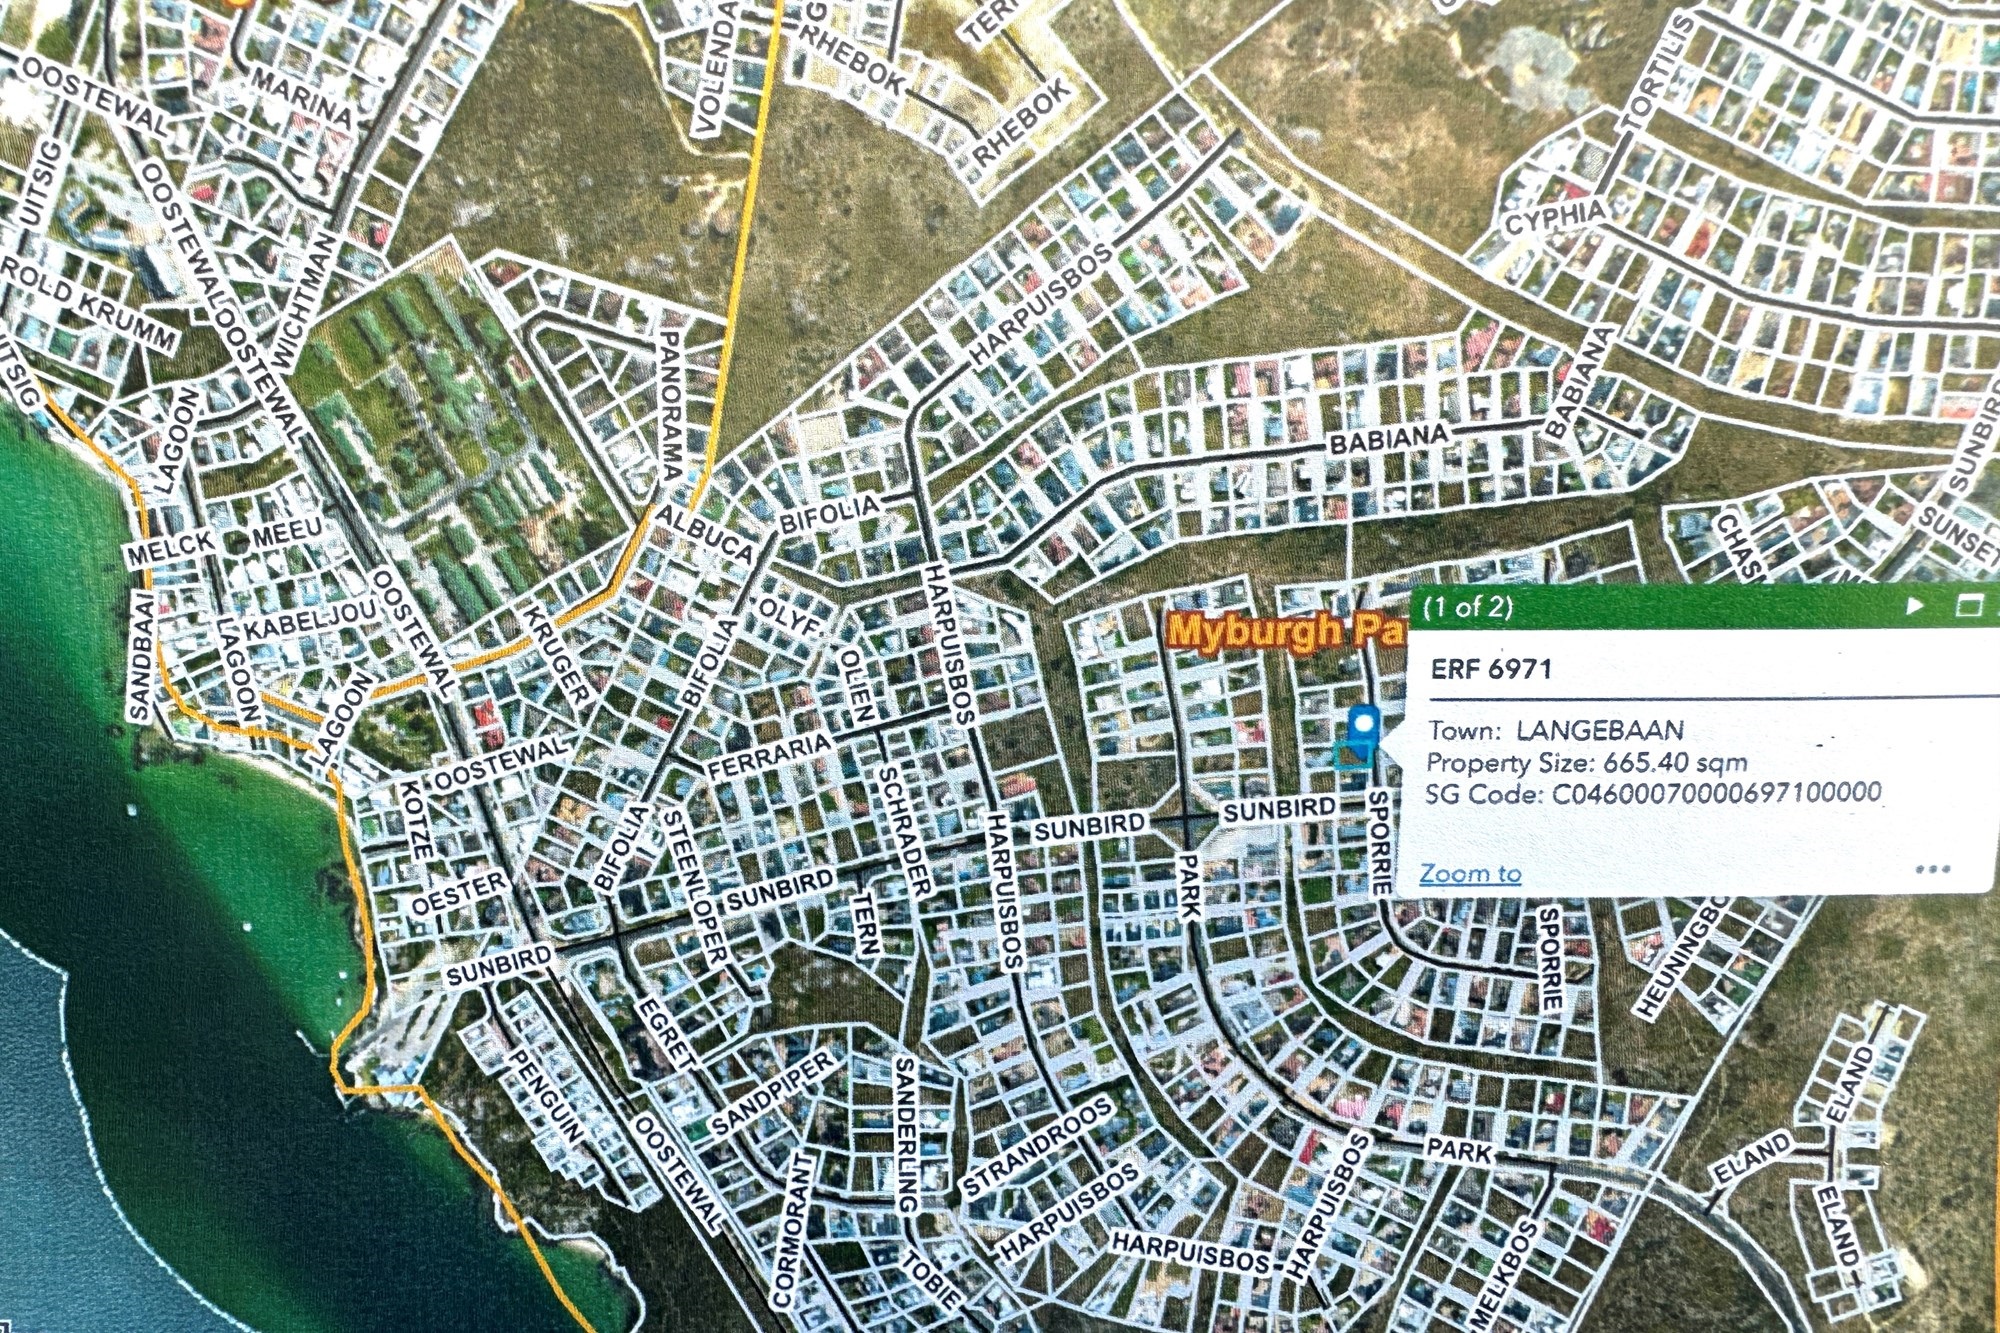Click the PENGUIN street label
This screenshot has width=2000, height=1333.
click(x=545, y=1095)
